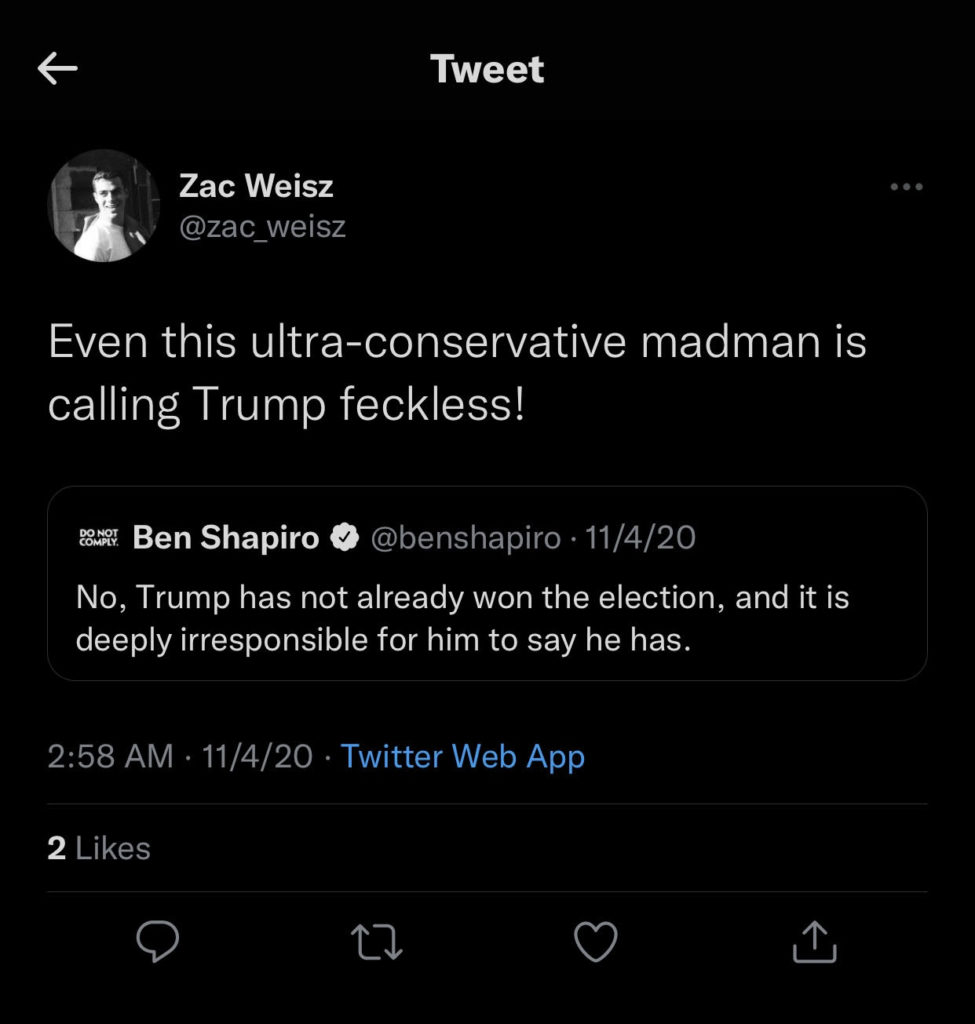Open the @zac_weisz handle
The height and width of the screenshot is (1024, 975).
pyautogui.click(x=262, y=227)
